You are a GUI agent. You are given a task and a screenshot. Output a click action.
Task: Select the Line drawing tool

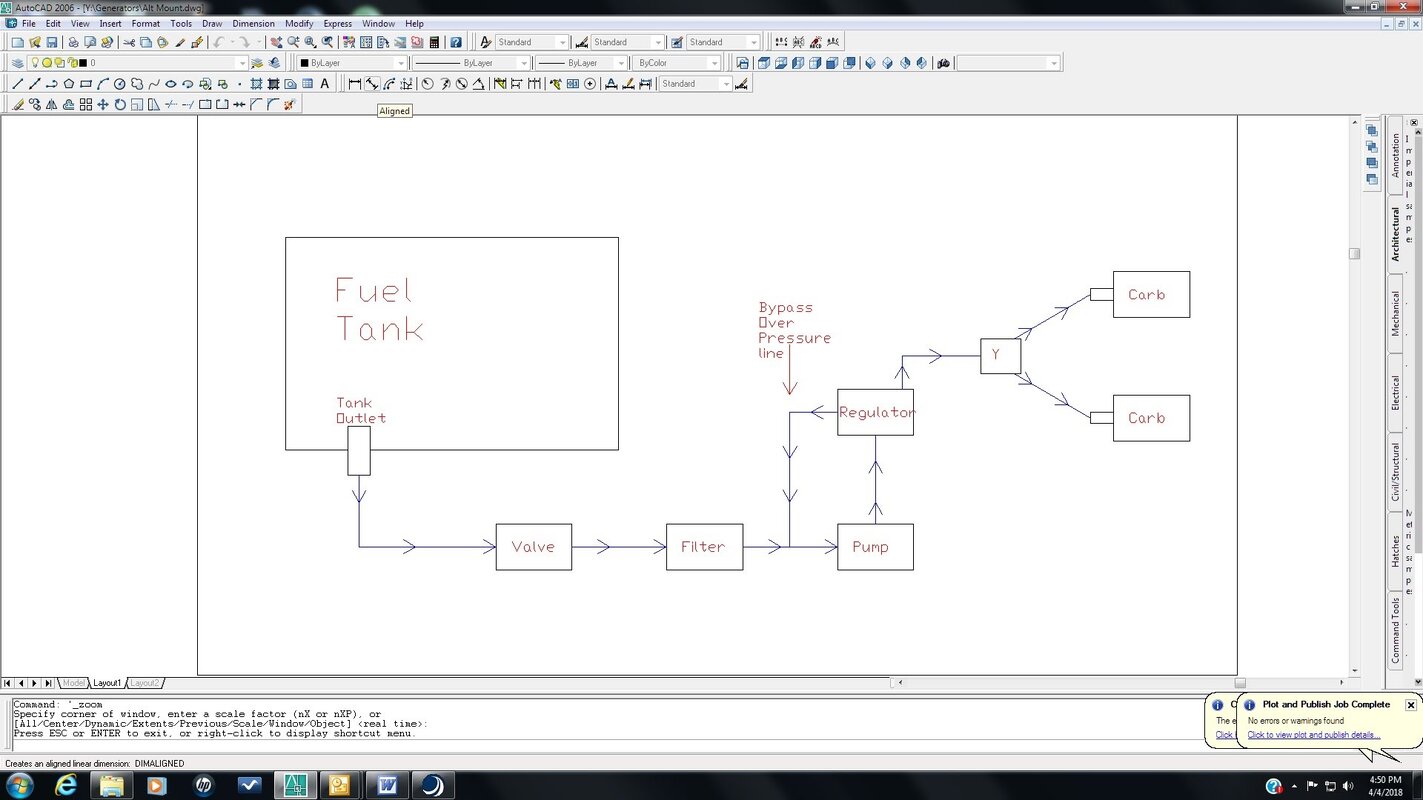(x=18, y=84)
